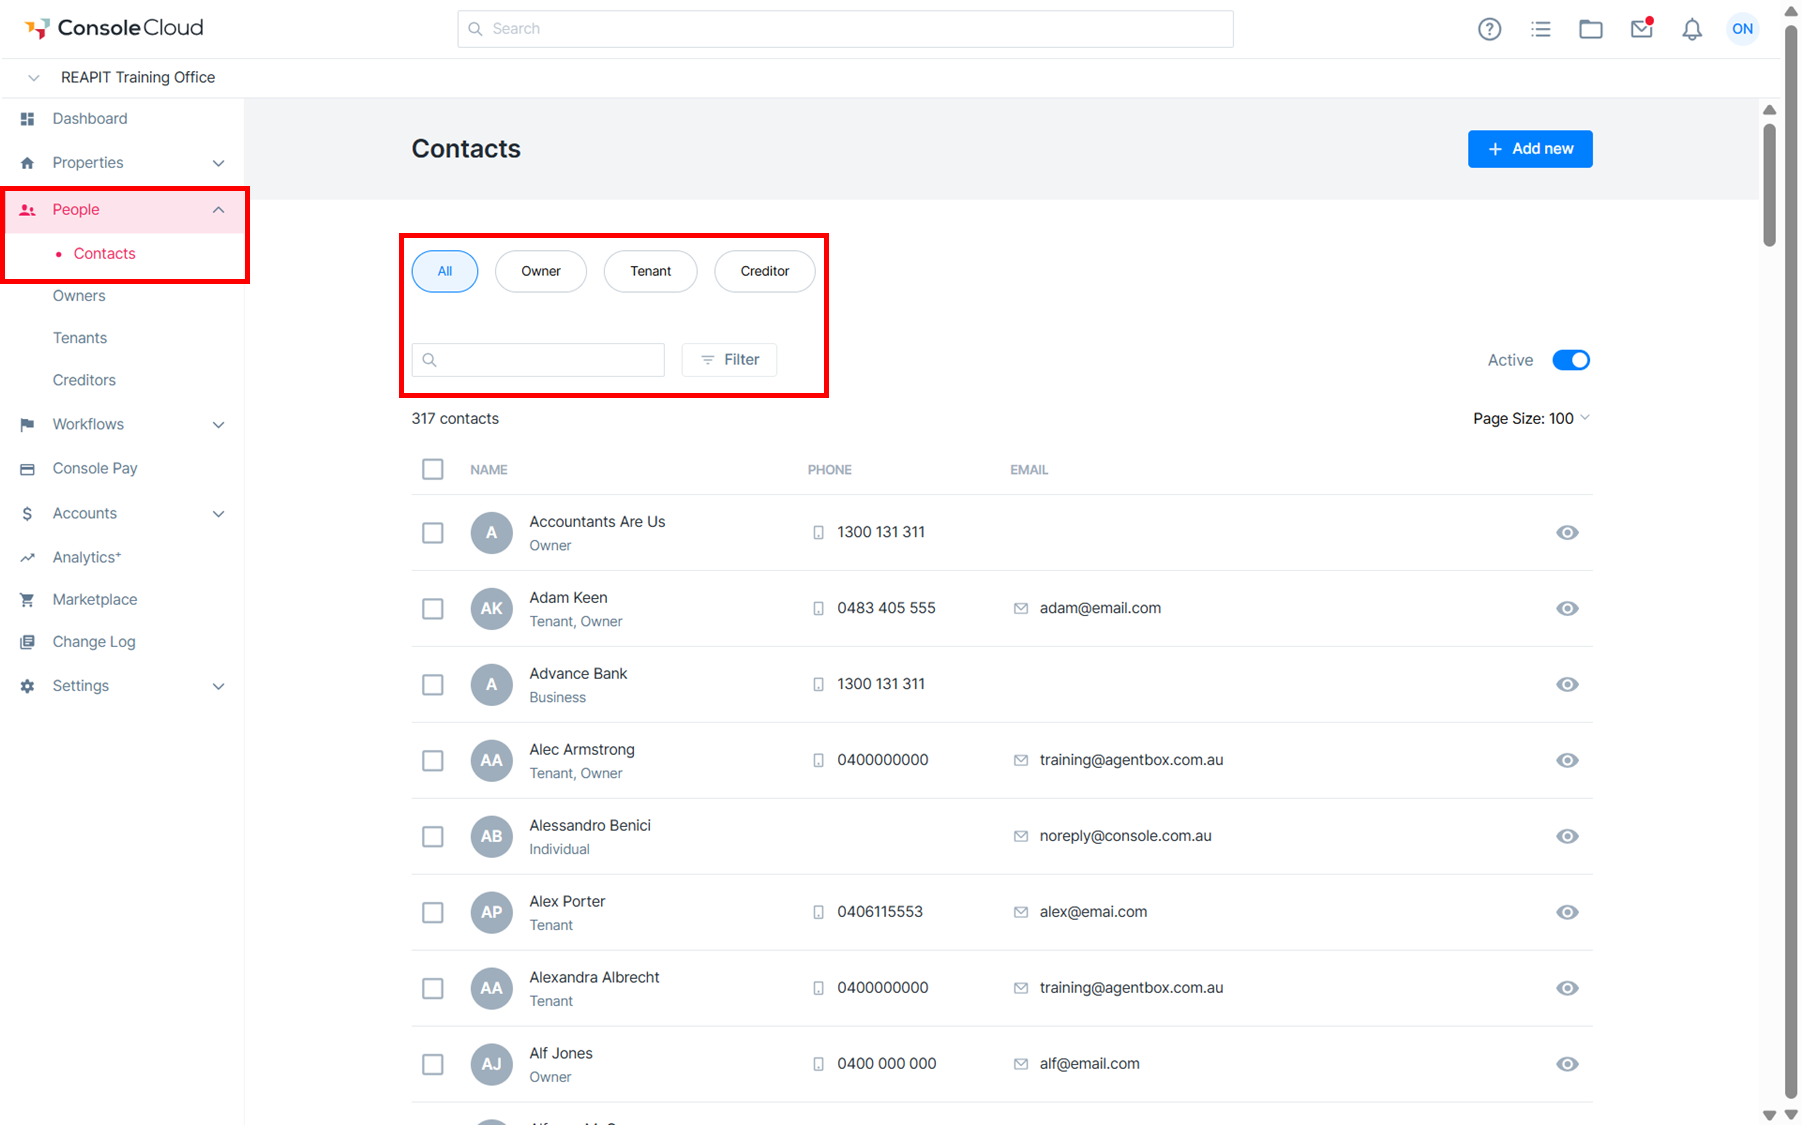Open the notifications bell icon
1802x1125 pixels.
(x=1692, y=29)
